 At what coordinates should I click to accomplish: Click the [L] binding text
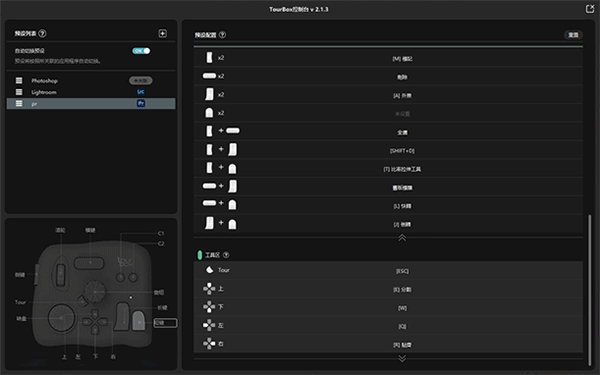tap(403, 206)
